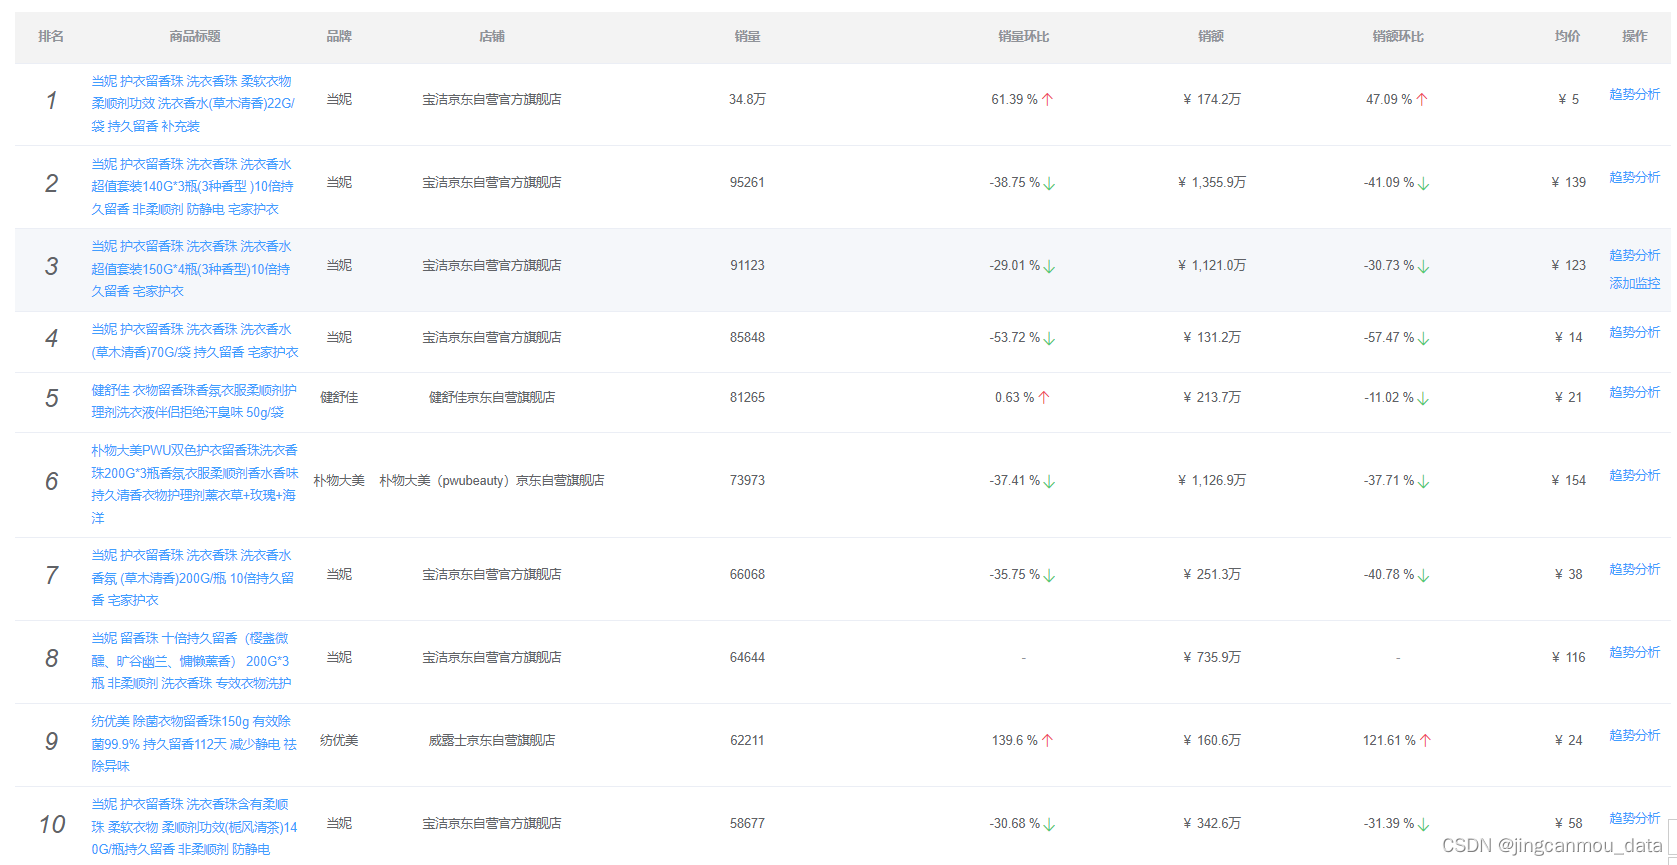
Task: Select sales volume cell 62211
Action: (747, 740)
